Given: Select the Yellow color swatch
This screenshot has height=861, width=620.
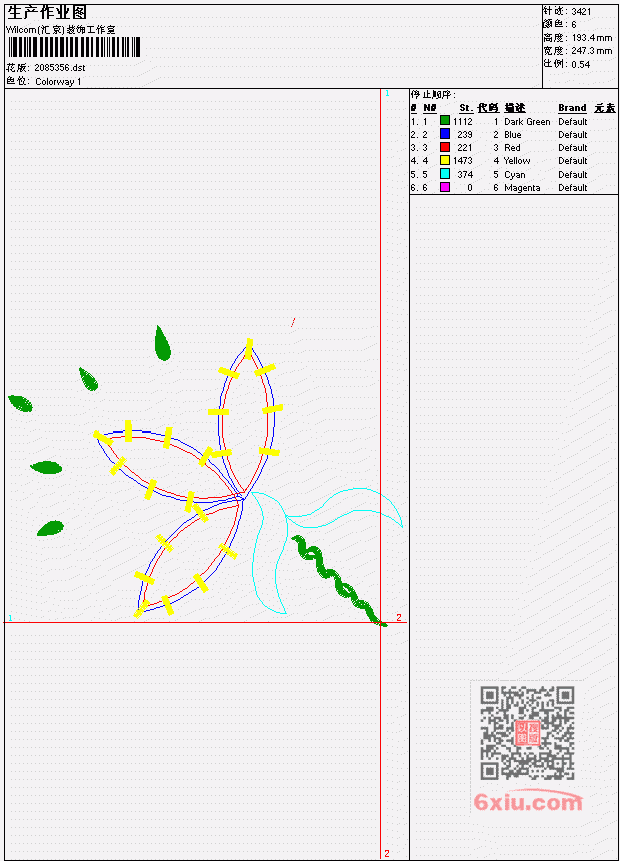Looking at the screenshot, I should (x=445, y=160).
